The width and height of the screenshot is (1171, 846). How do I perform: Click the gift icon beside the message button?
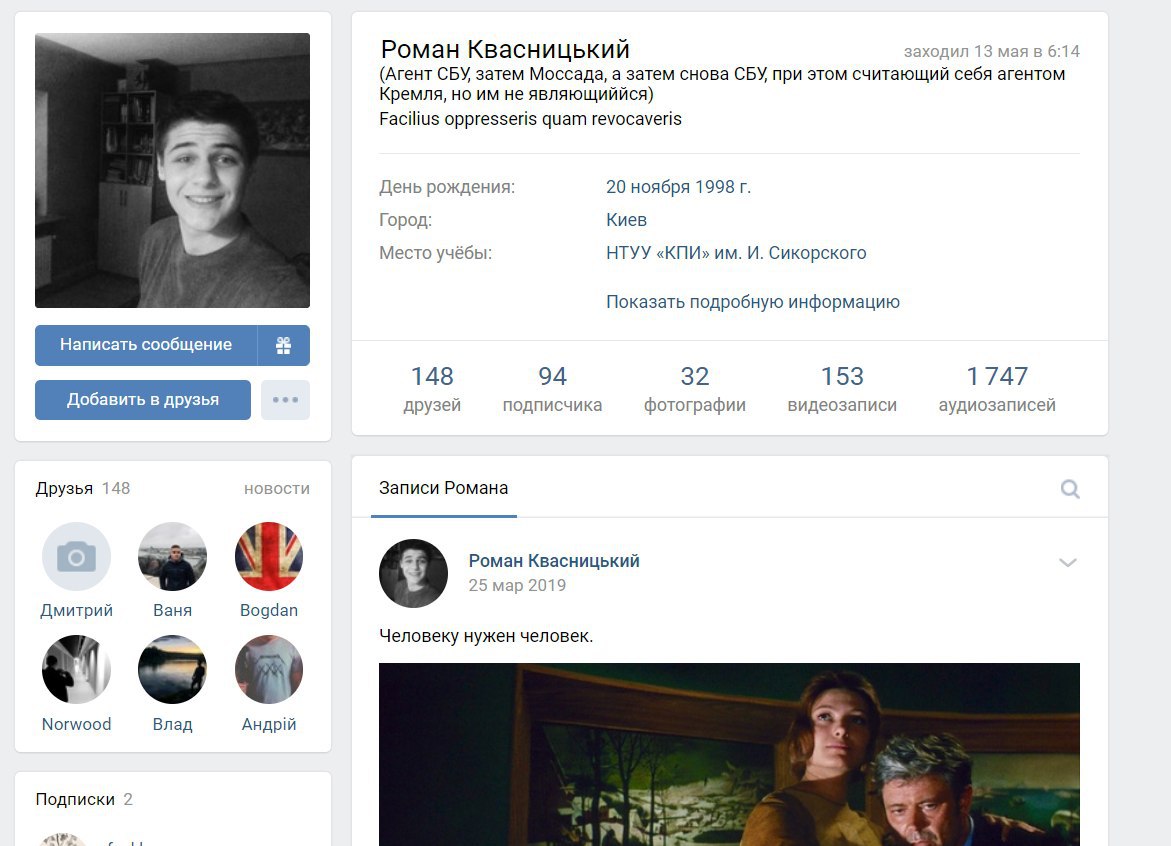284,345
